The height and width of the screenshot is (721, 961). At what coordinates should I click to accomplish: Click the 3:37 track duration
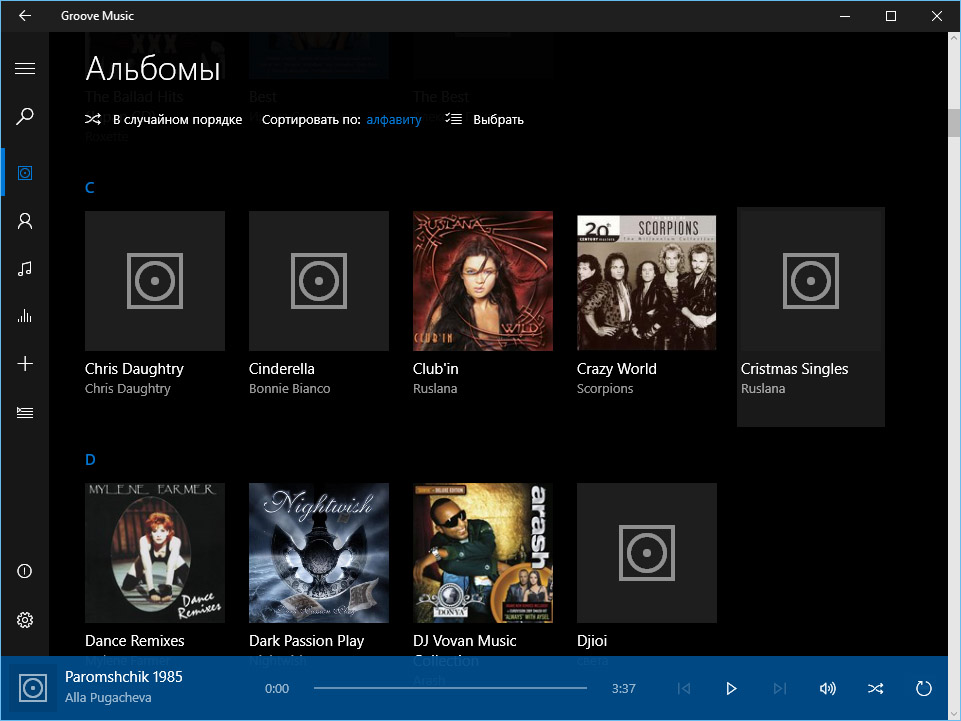(x=623, y=689)
